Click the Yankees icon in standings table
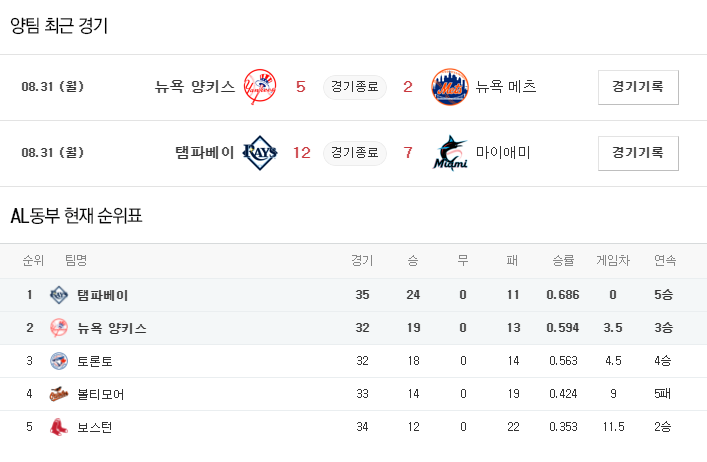The height and width of the screenshot is (462, 707). tap(58, 328)
